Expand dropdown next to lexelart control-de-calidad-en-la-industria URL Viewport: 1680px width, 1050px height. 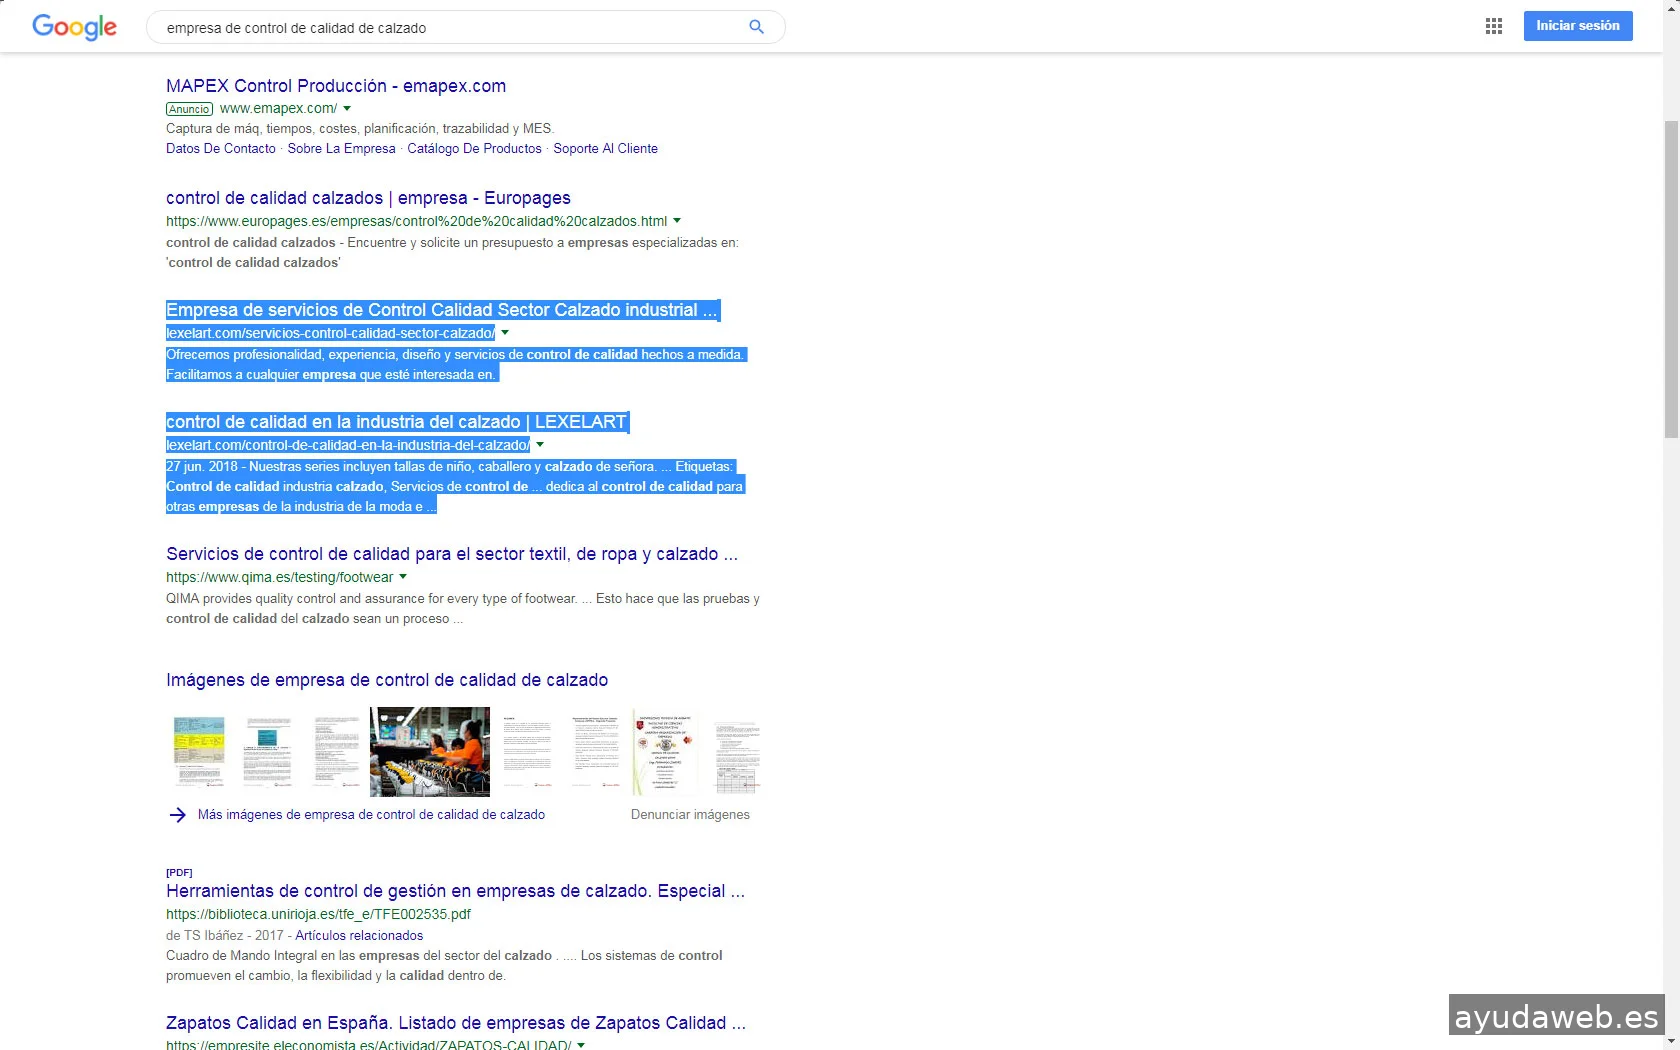tap(540, 445)
